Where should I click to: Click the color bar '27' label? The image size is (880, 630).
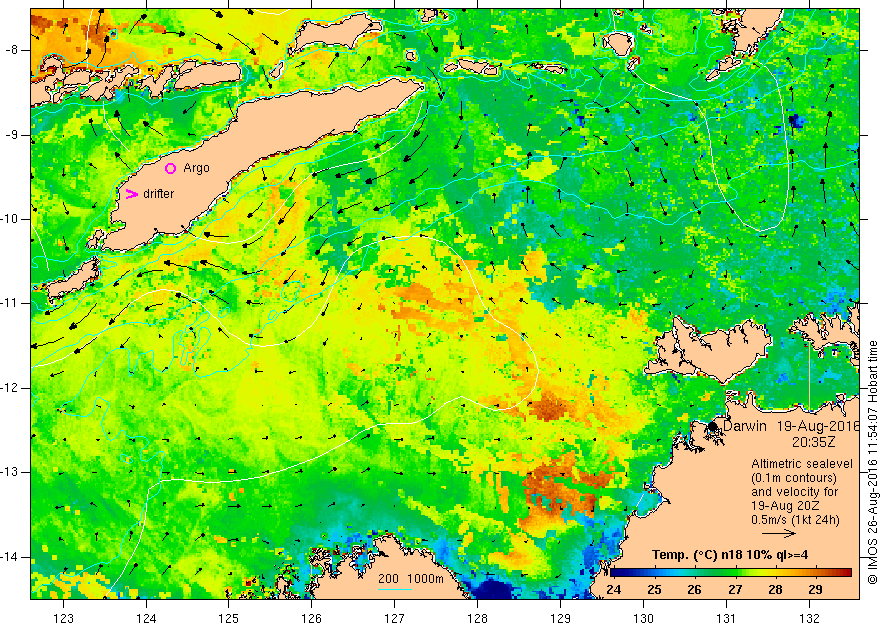[735, 590]
